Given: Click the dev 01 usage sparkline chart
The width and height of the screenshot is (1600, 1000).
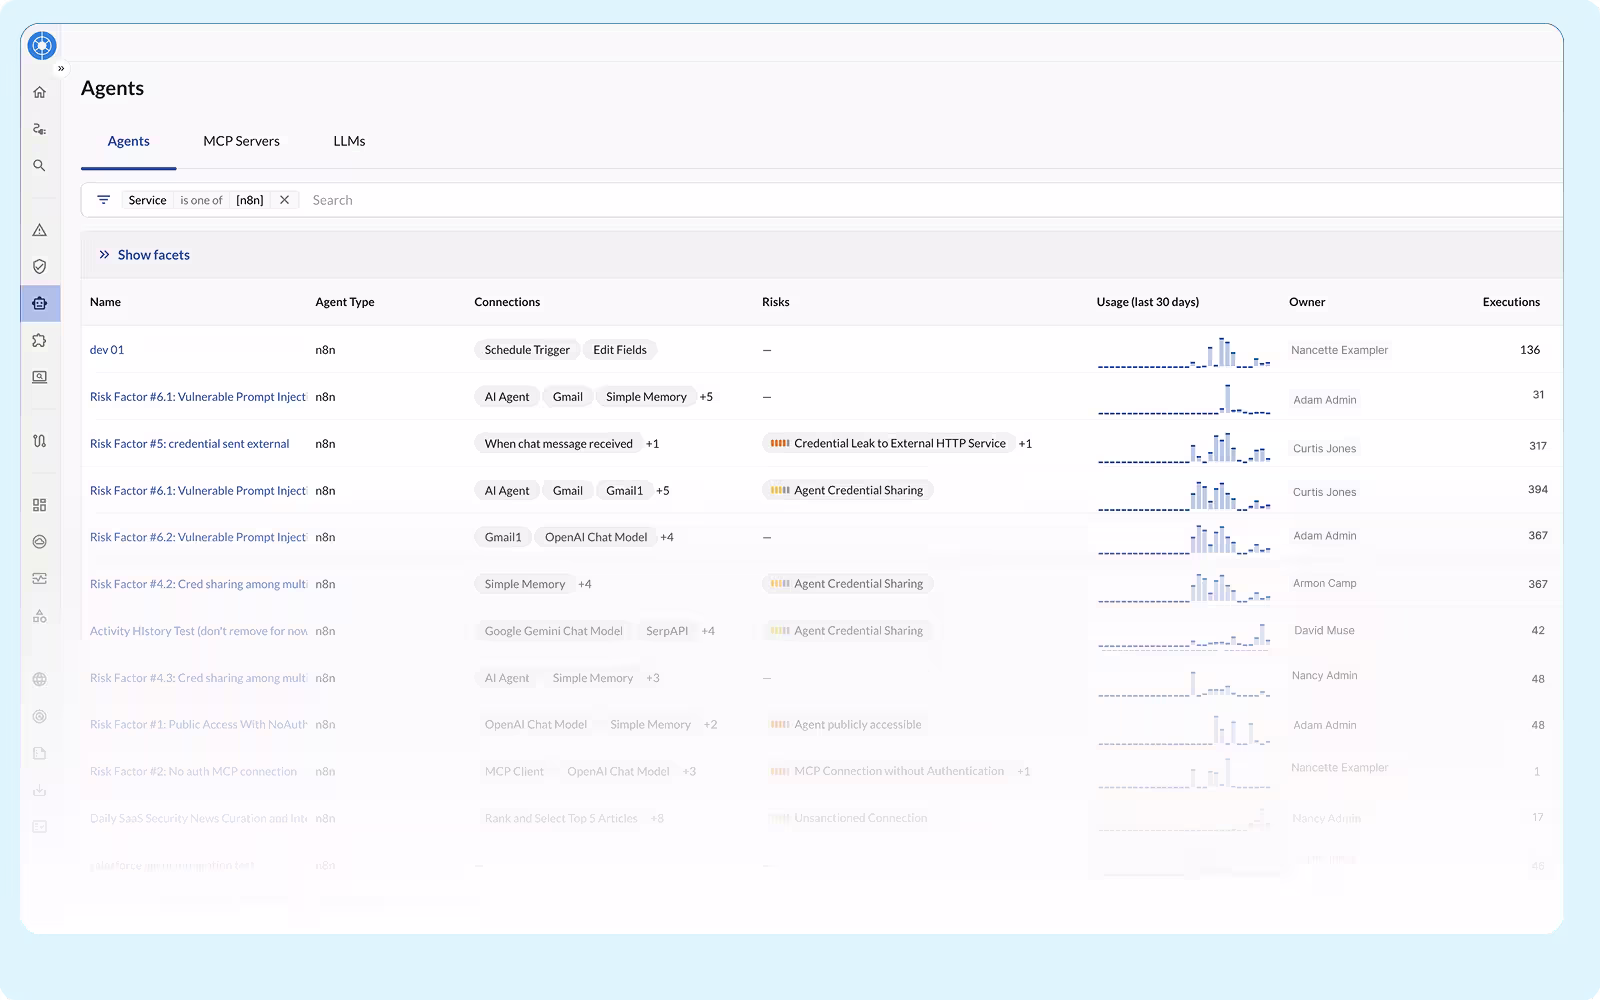Looking at the screenshot, I should 1184,352.
